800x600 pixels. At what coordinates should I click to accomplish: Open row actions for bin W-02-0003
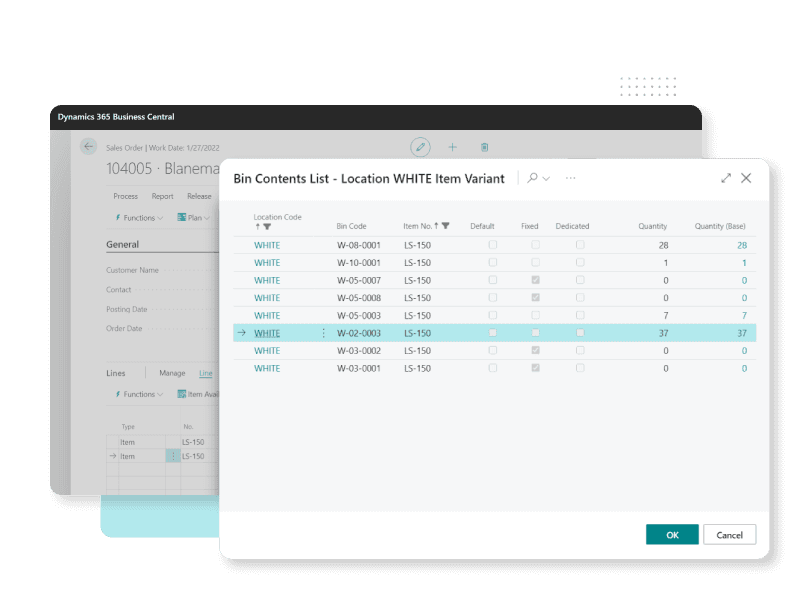(x=323, y=333)
